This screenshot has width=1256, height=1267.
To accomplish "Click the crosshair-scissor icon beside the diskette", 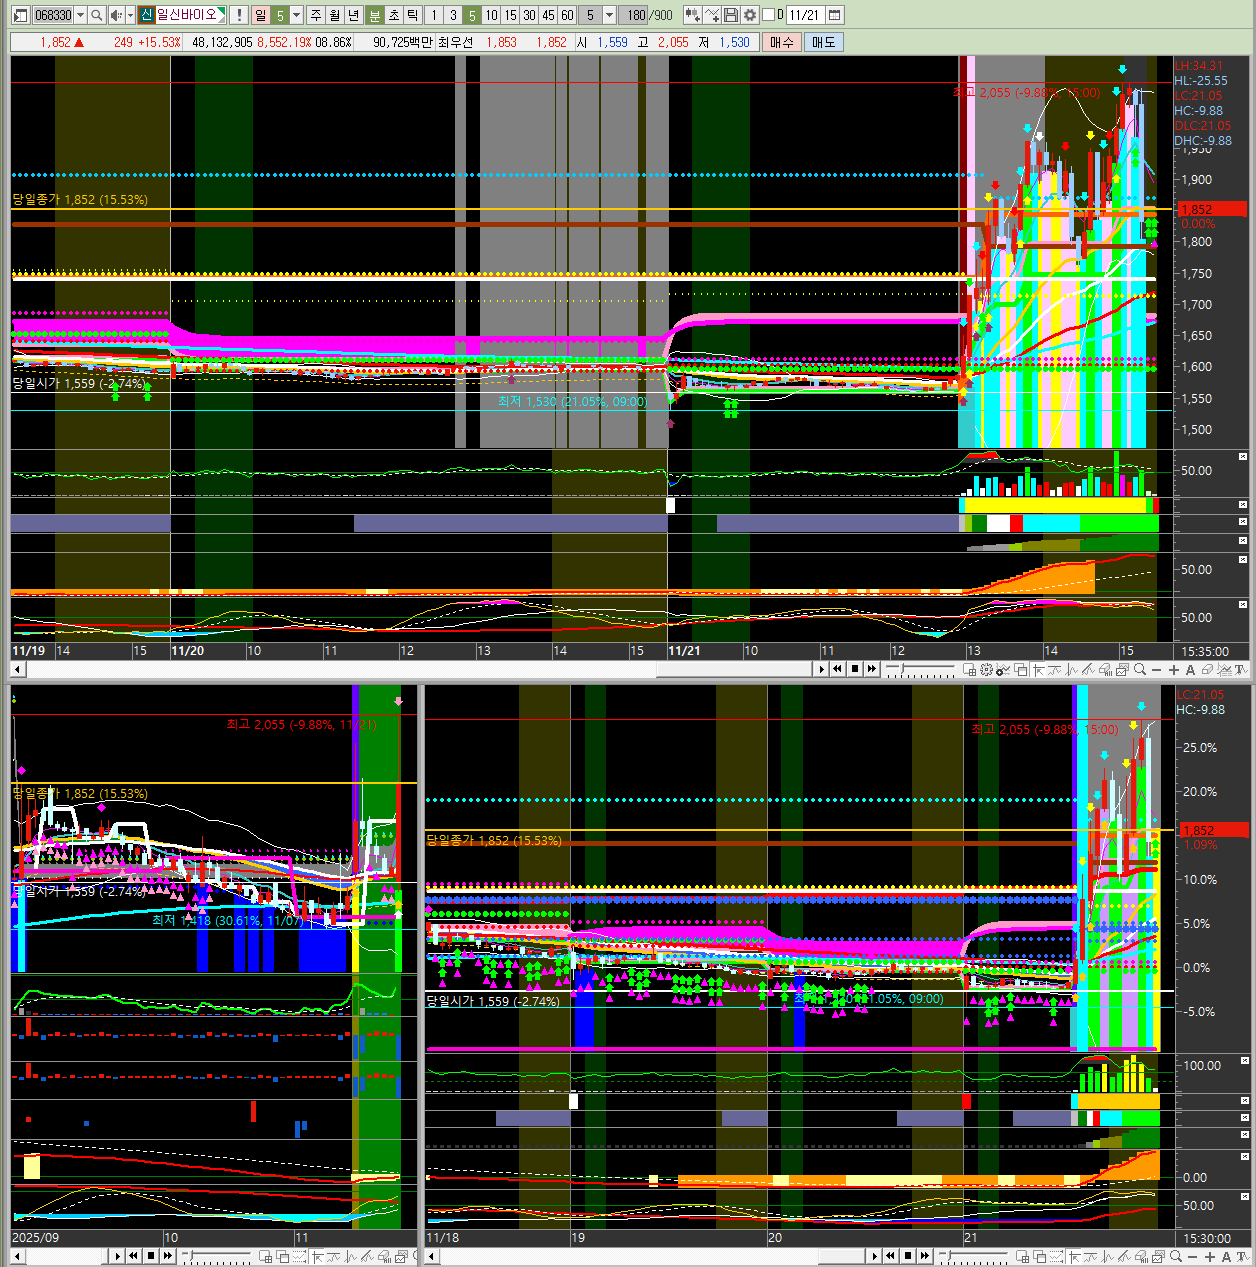I will [x=712, y=15].
